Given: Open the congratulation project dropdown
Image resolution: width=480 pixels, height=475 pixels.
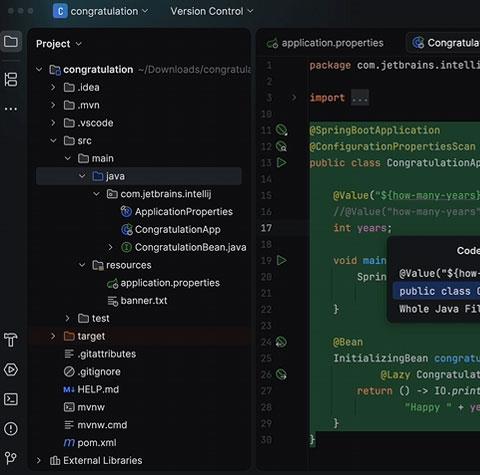Looking at the screenshot, I should (x=110, y=11).
